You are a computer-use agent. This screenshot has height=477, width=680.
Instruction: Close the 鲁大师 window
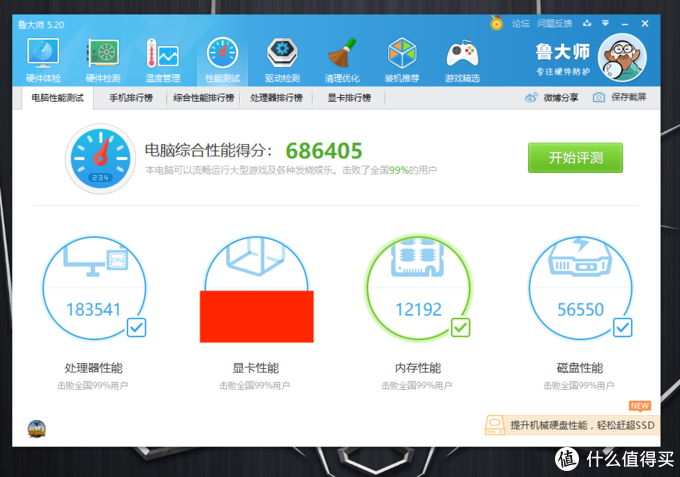645,23
